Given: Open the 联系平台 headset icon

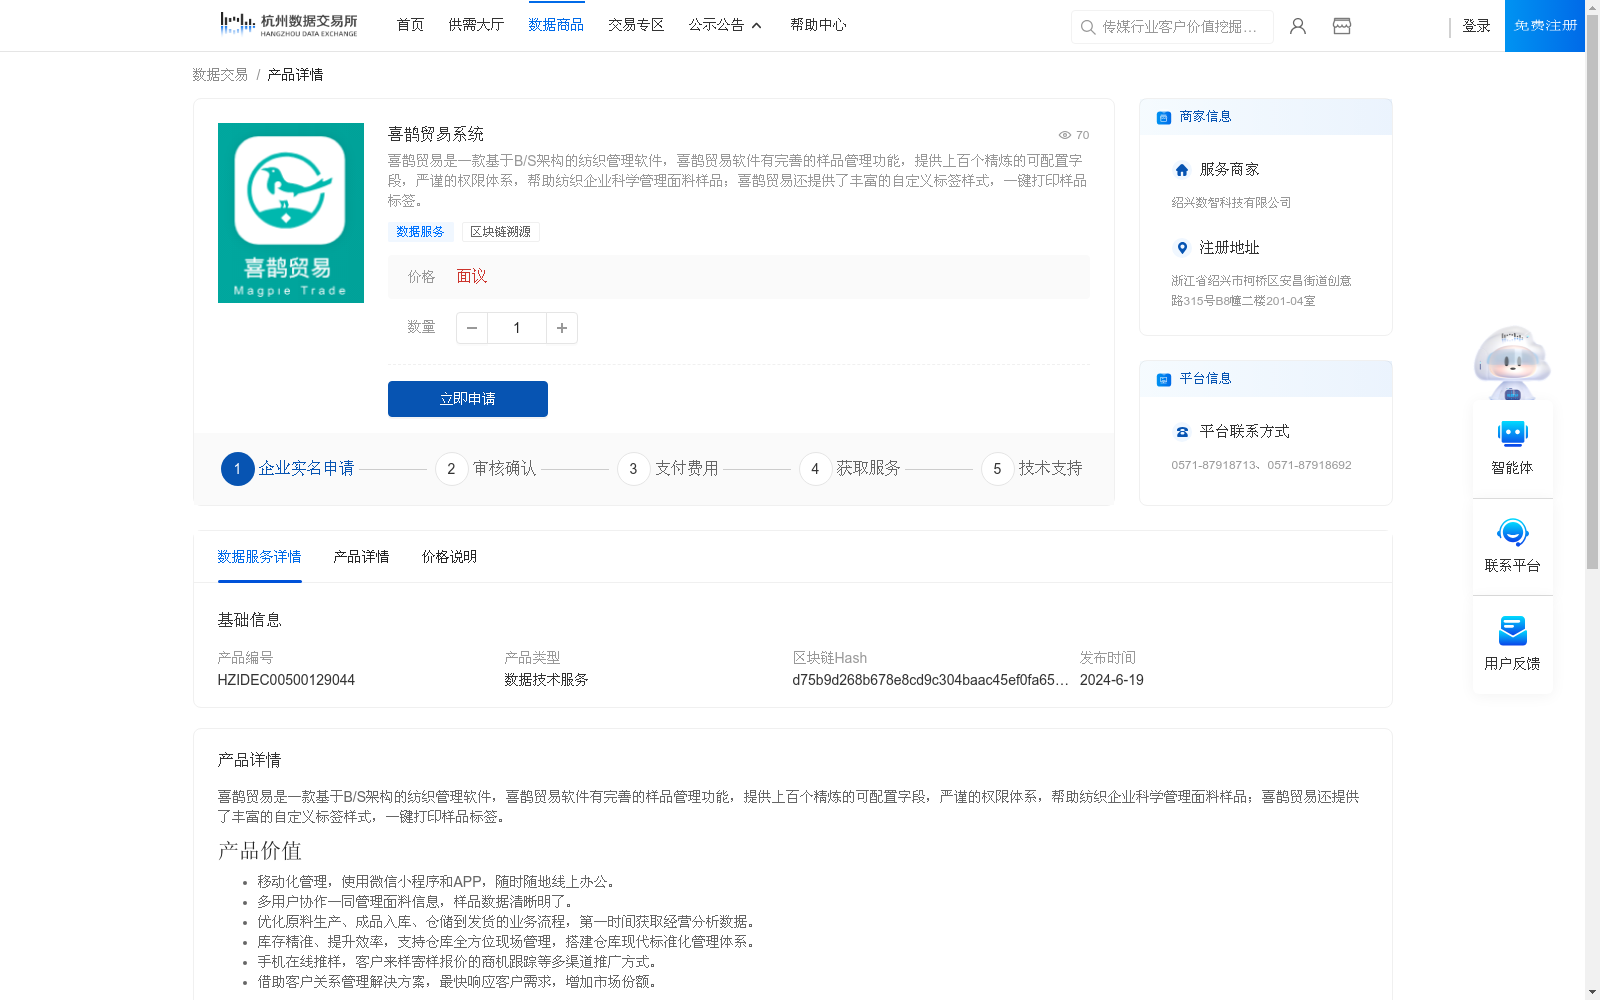Looking at the screenshot, I should pos(1512,532).
